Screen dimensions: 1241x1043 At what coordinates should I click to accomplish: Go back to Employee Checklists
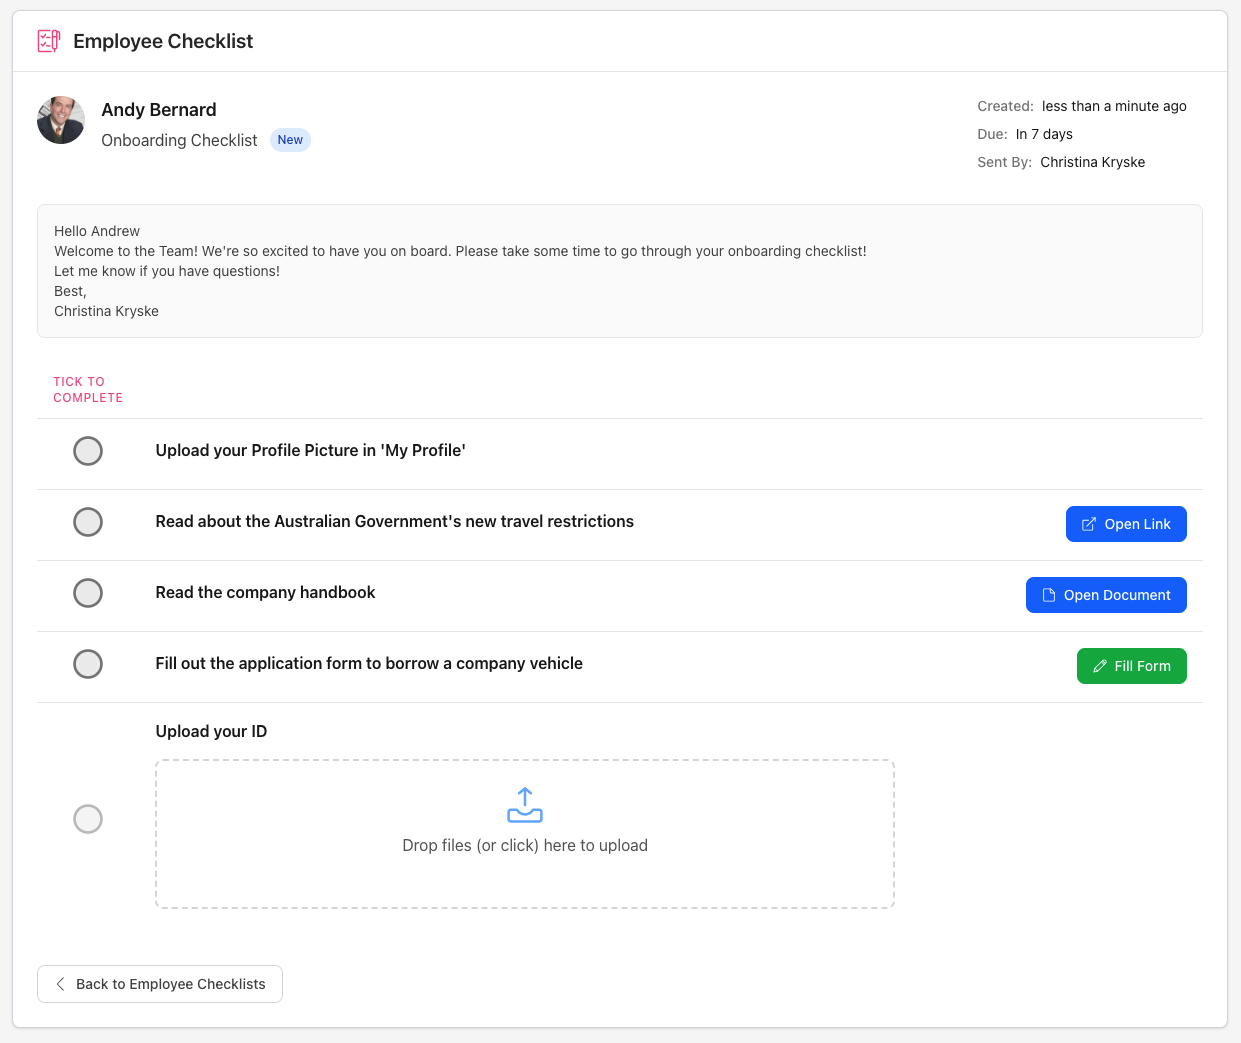(160, 984)
